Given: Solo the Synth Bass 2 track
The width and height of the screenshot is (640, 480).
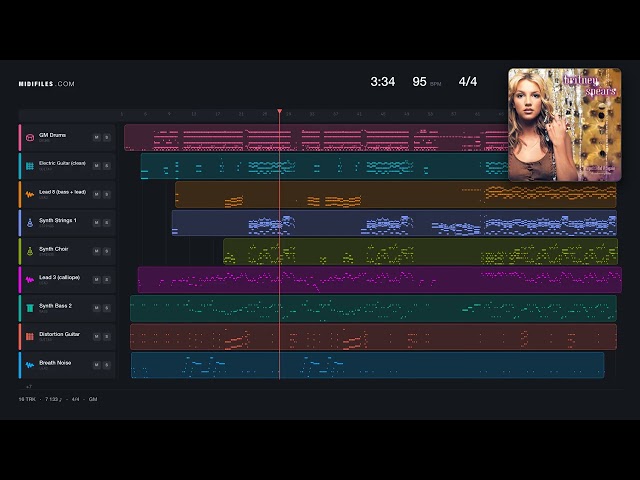Looking at the screenshot, I should (x=107, y=308).
